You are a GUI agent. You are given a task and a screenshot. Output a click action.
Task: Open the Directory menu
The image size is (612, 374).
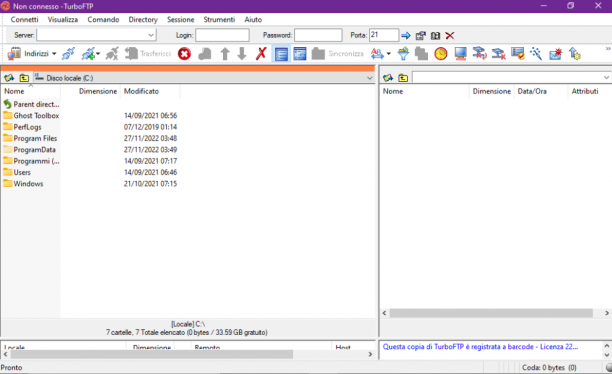143,20
